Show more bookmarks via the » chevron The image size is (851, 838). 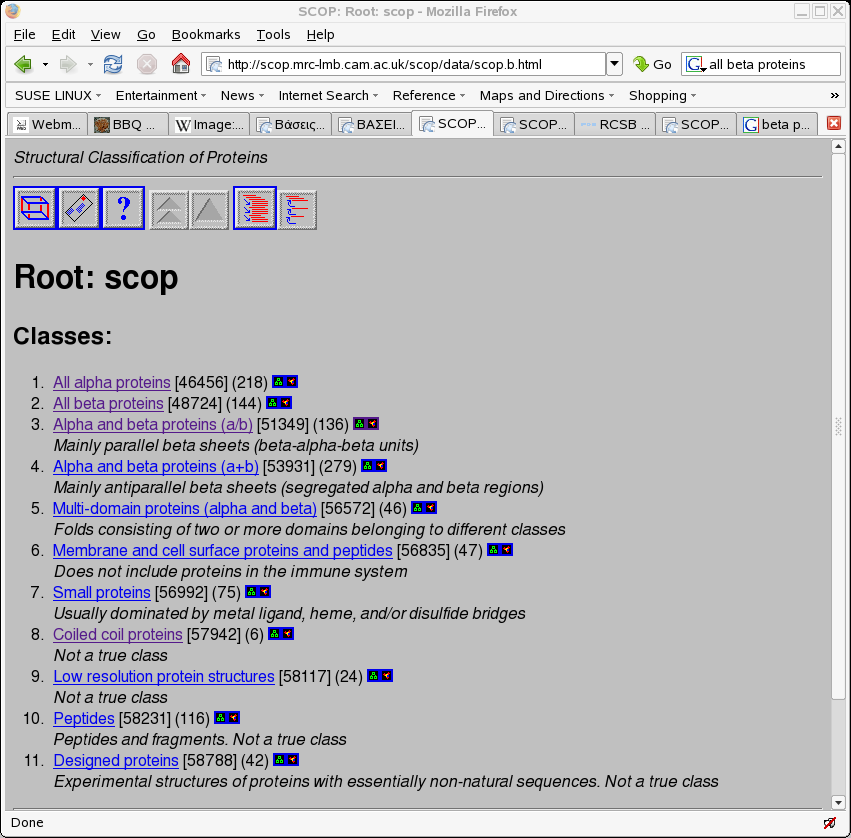click(835, 96)
